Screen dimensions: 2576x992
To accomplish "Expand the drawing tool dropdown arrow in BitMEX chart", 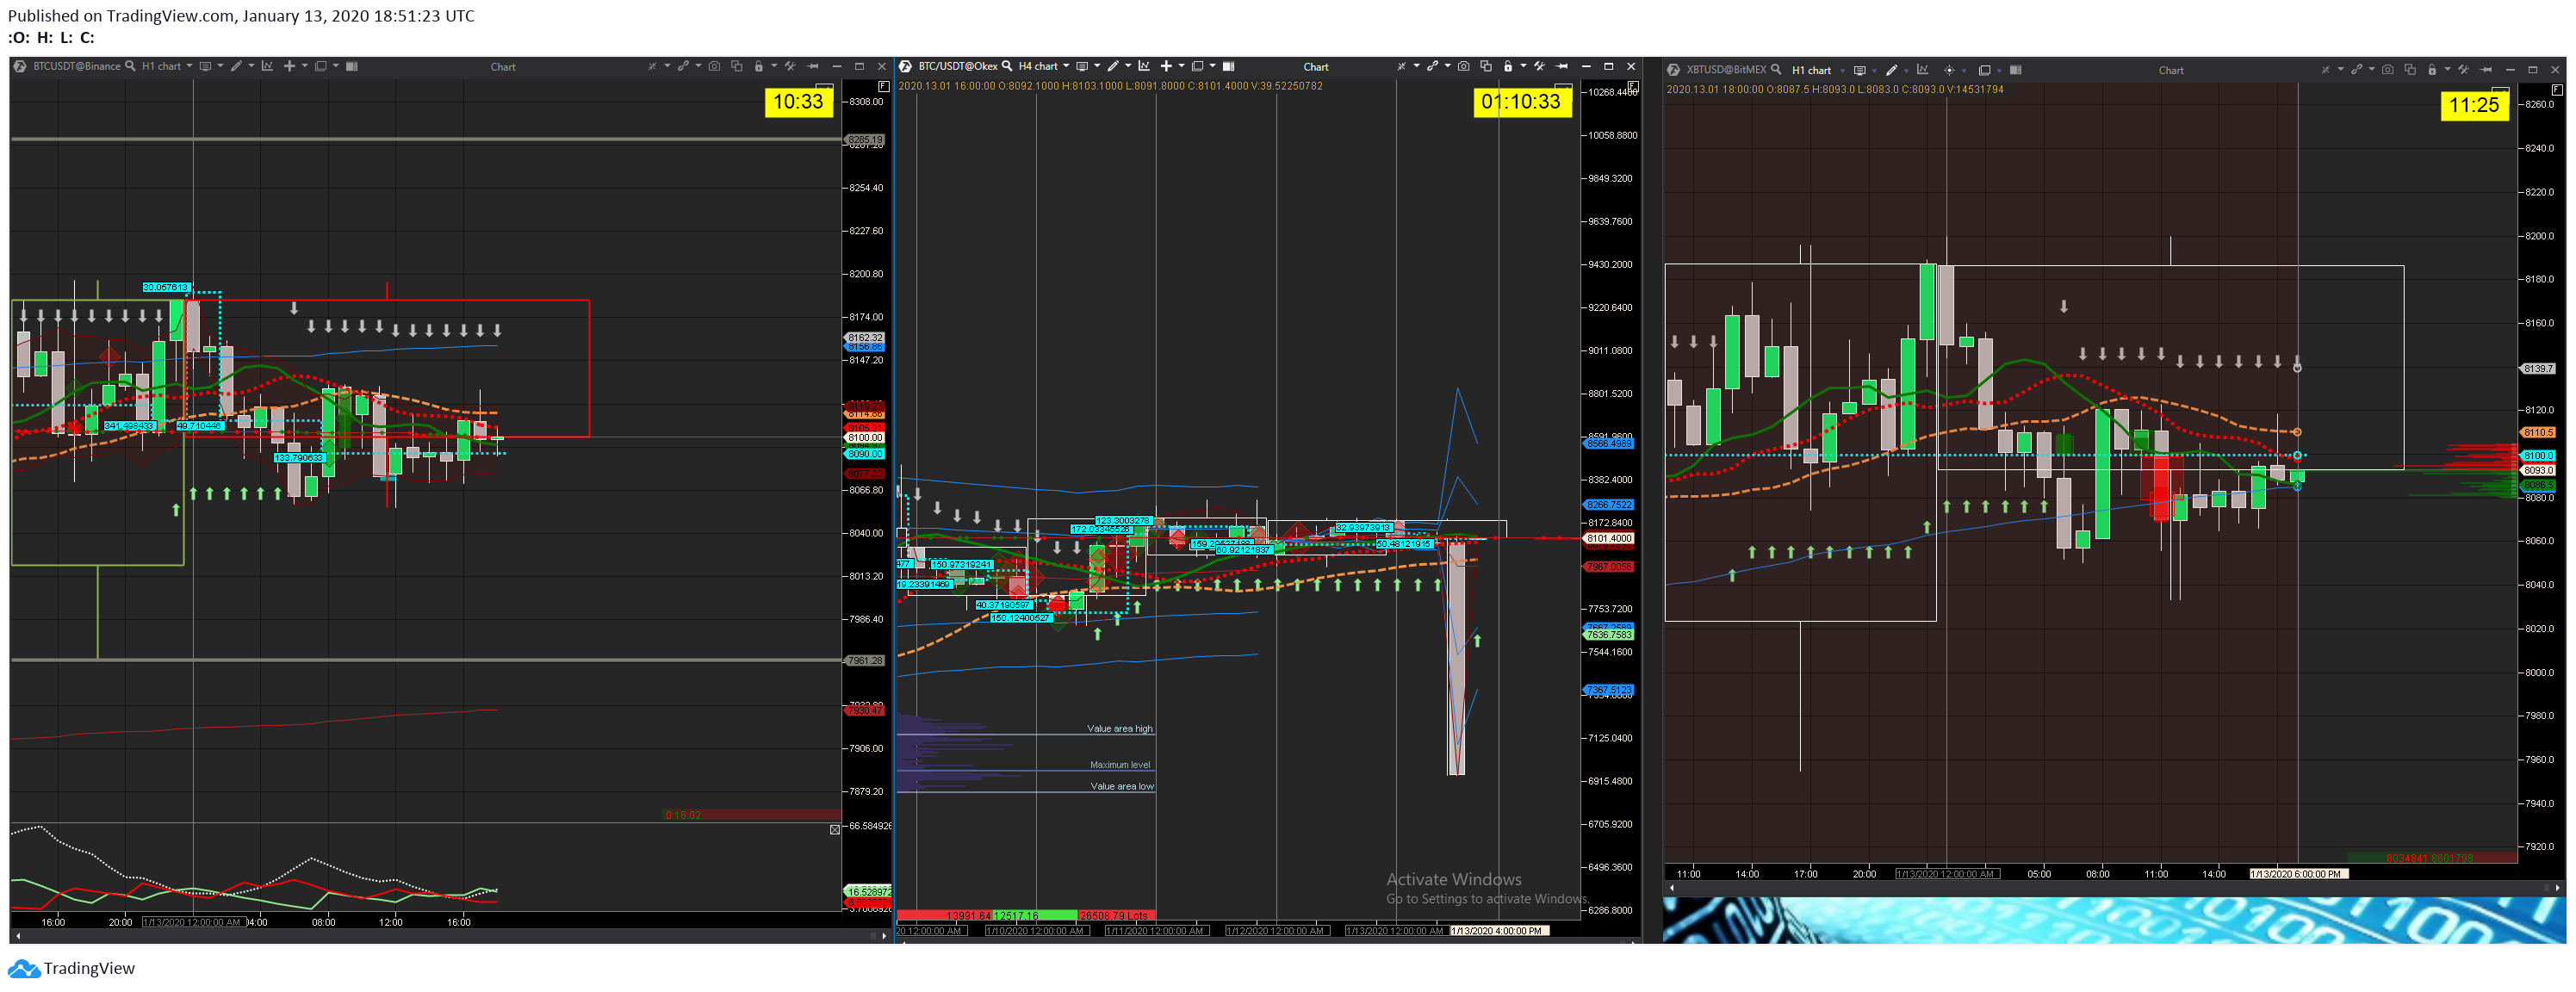I will pos(1907,71).
